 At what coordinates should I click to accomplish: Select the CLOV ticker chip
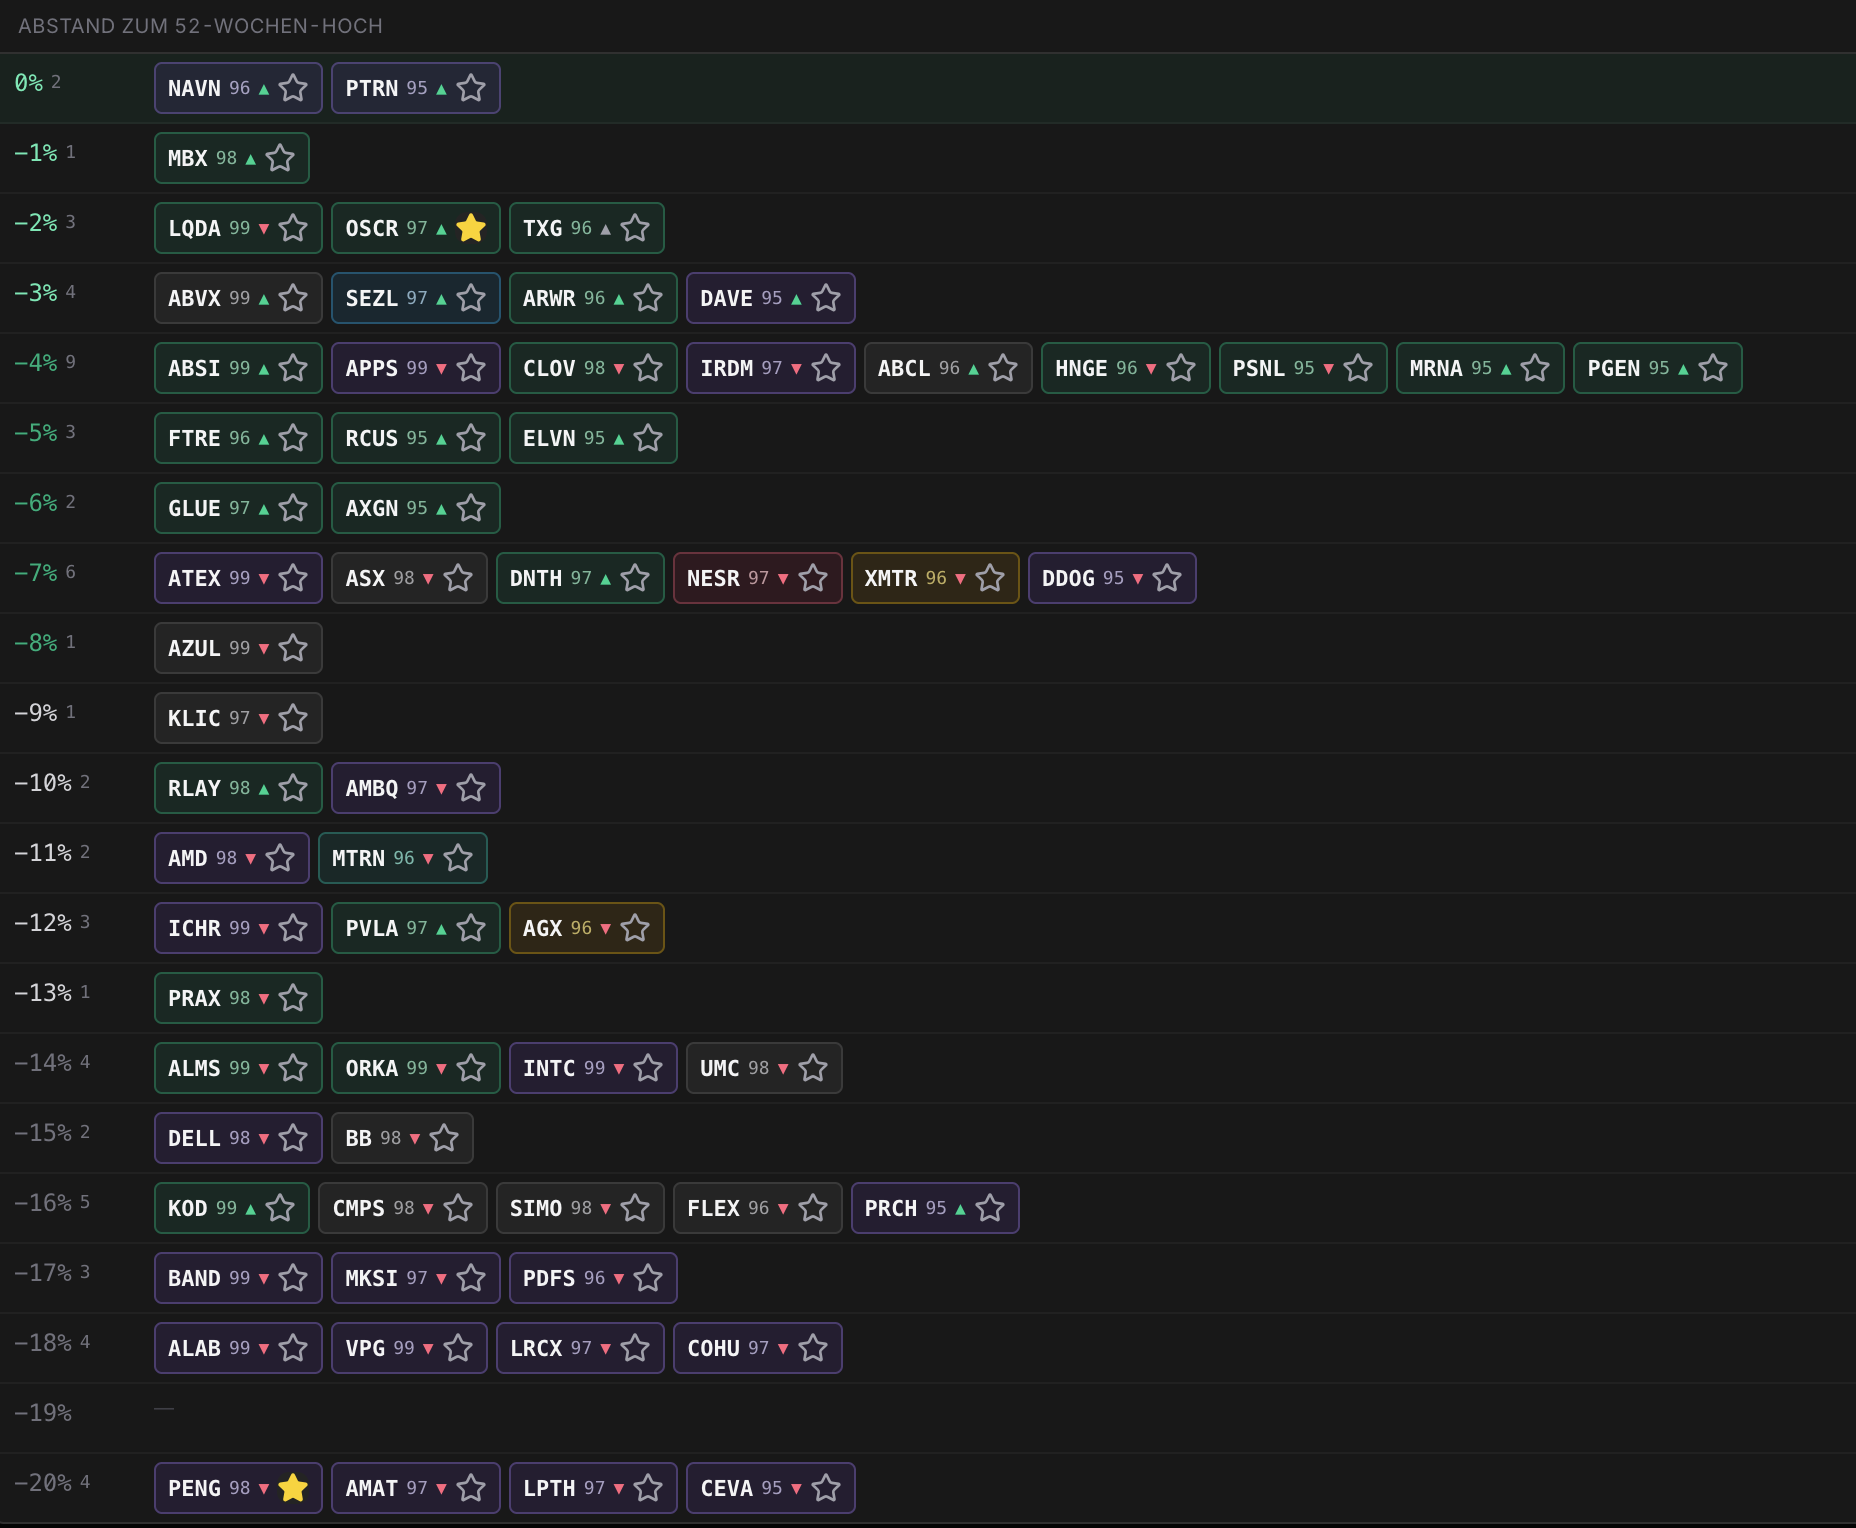click(x=593, y=368)
